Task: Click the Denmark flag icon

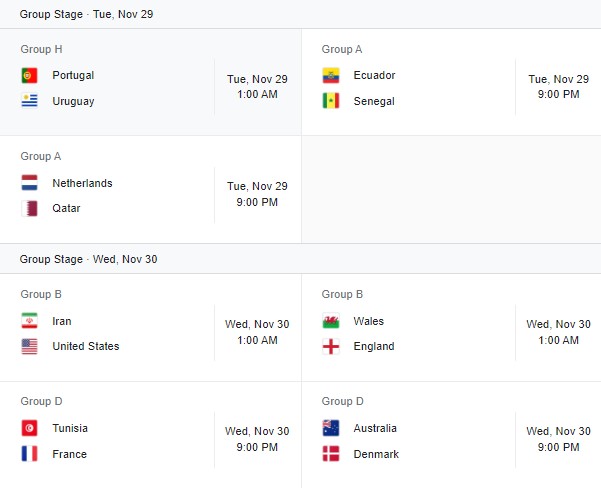Action: pos(331,454)
